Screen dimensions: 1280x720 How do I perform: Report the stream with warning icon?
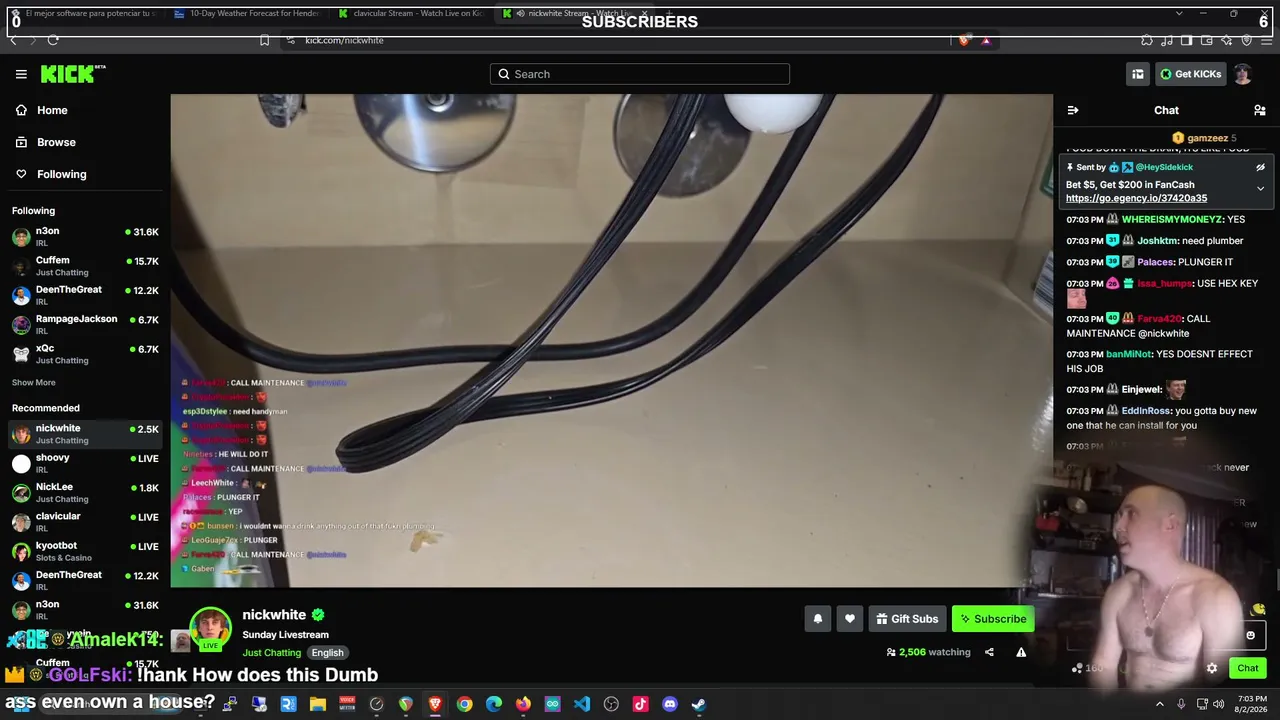tap(1021, 652)
